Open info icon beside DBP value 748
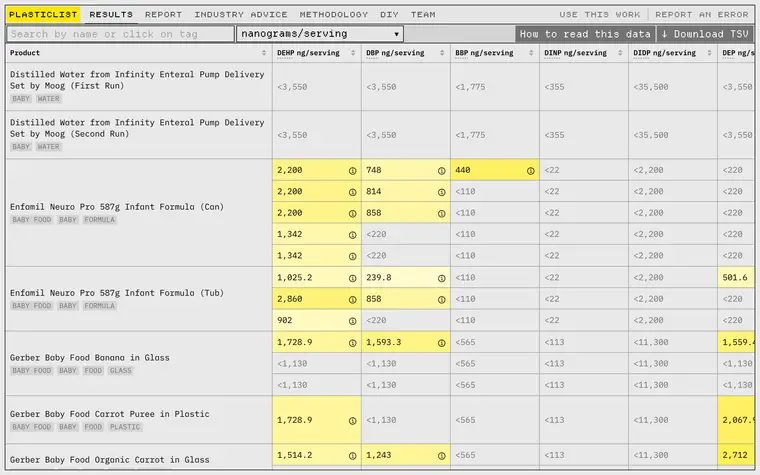760x475 pixels. (x=442, y=171)
